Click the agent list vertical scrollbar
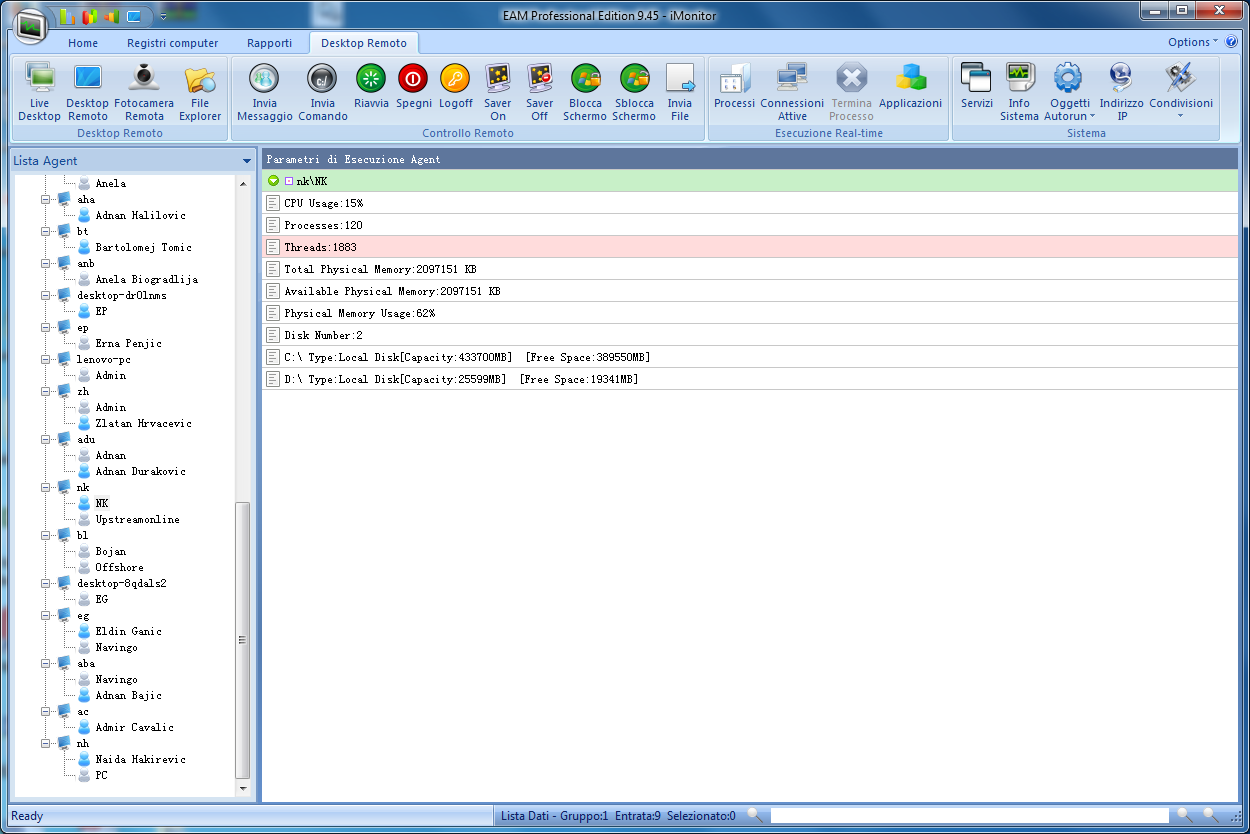The width and height of the screenshot is (1250, 834). coord(242,640)
